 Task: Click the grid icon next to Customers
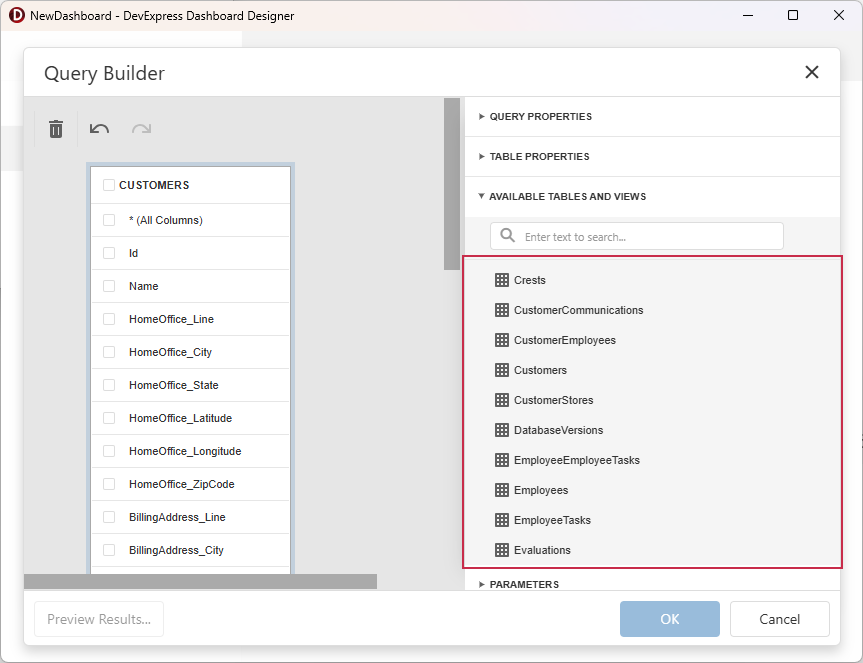tap(500, 370)
